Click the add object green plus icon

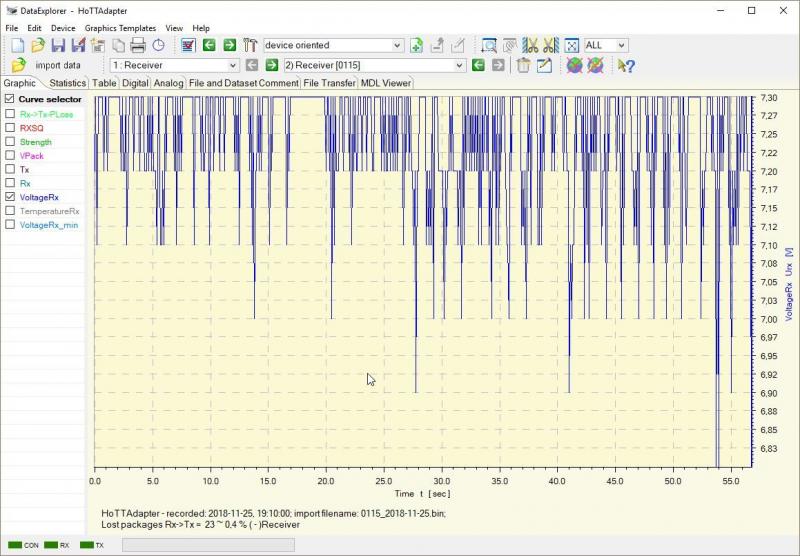click(x=417, y=46)
